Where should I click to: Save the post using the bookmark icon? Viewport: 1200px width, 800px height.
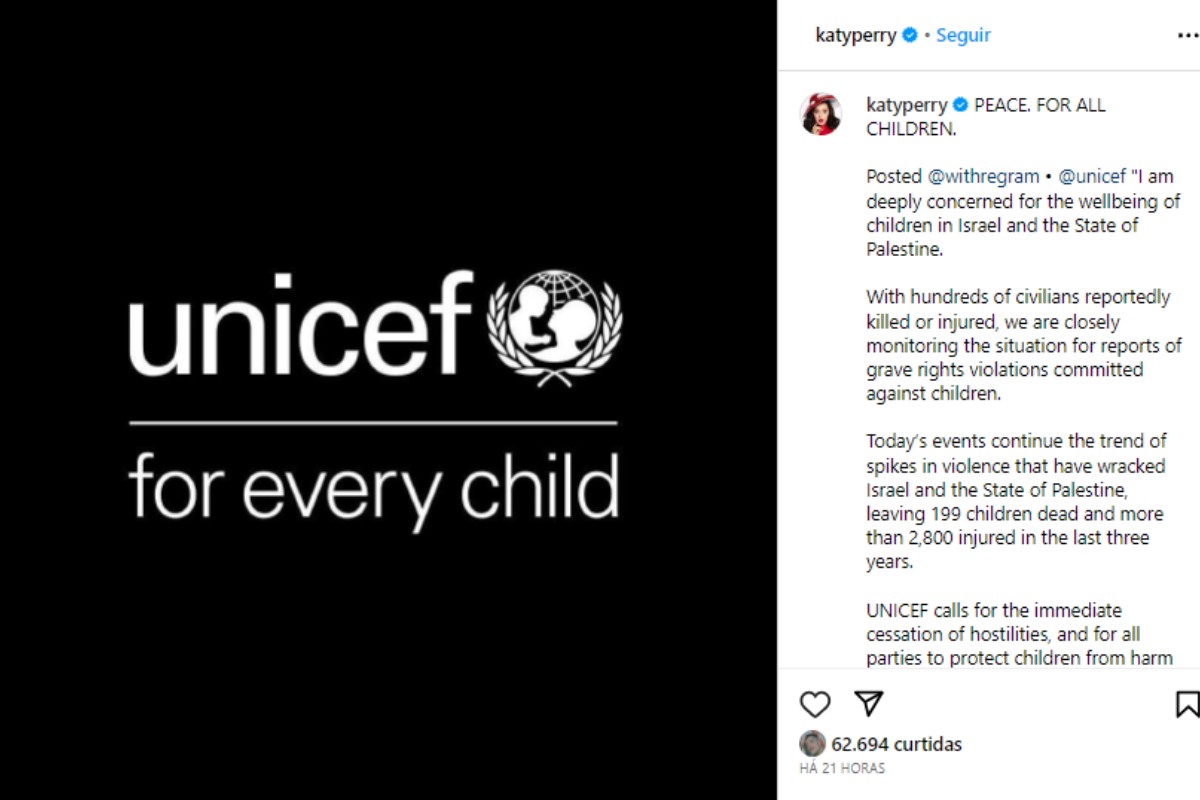(x=1187, y=703)
